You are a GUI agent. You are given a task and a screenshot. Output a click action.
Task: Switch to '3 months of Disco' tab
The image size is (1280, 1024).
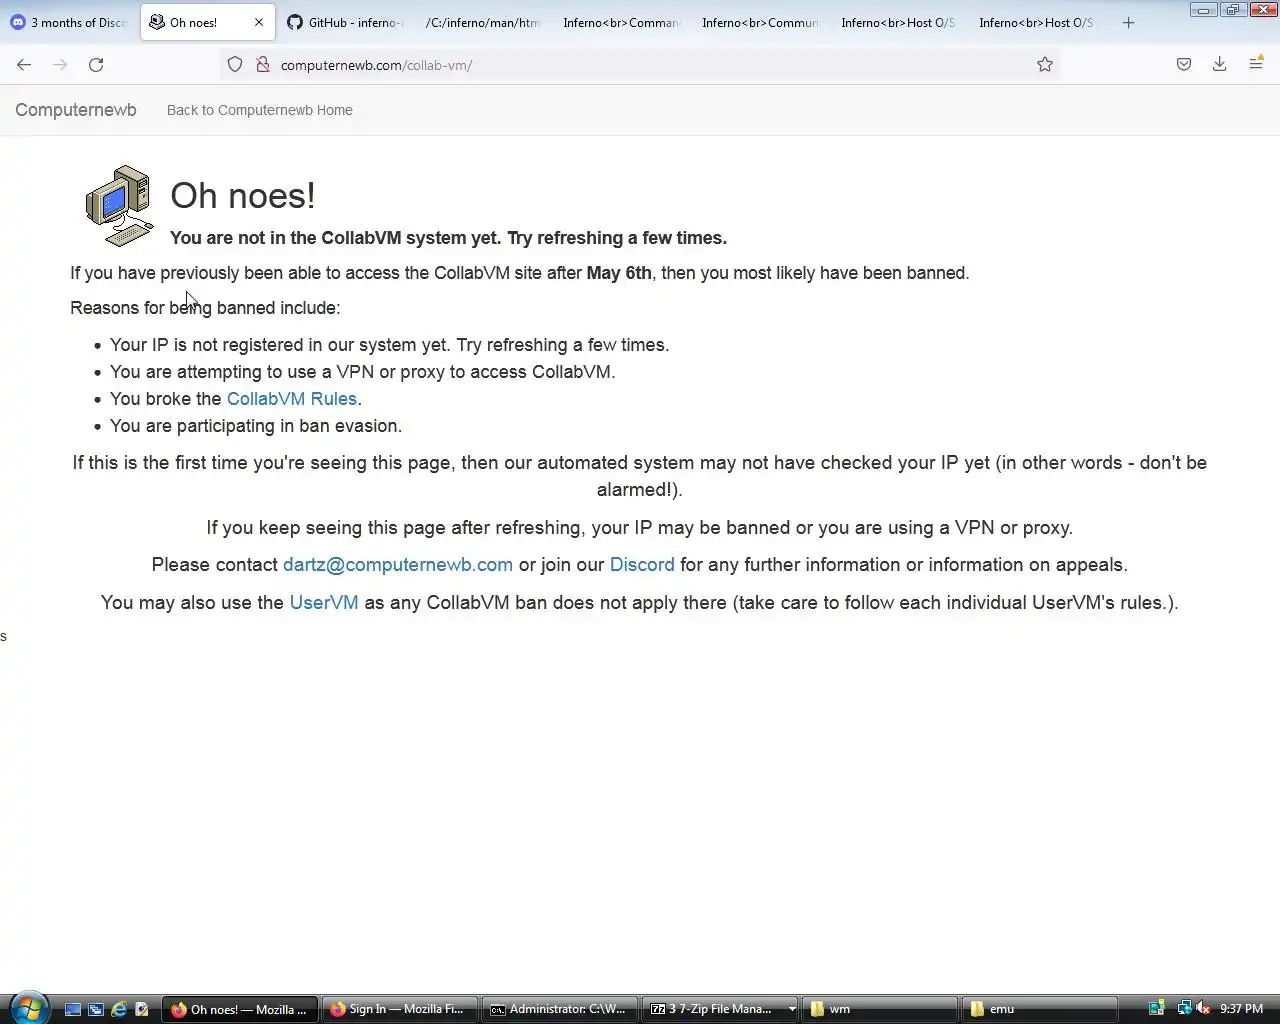click(70, 22)
